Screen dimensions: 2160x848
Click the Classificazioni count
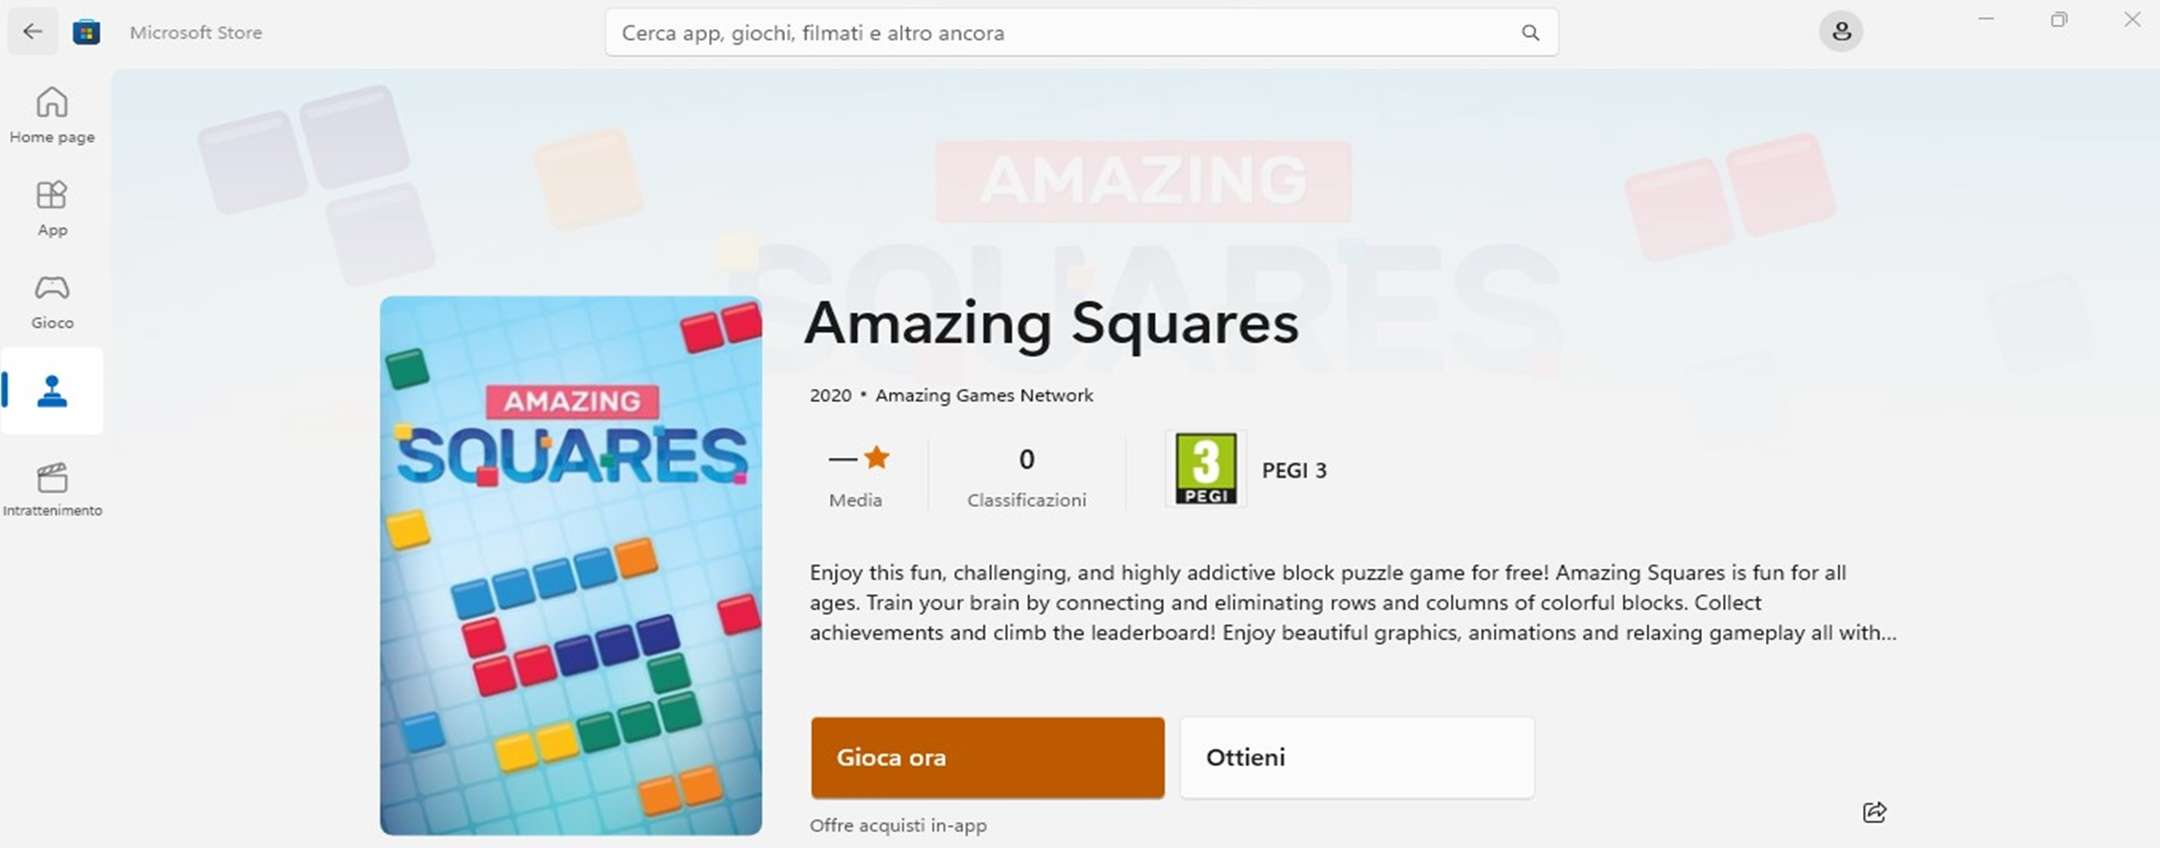(1026, 472)
